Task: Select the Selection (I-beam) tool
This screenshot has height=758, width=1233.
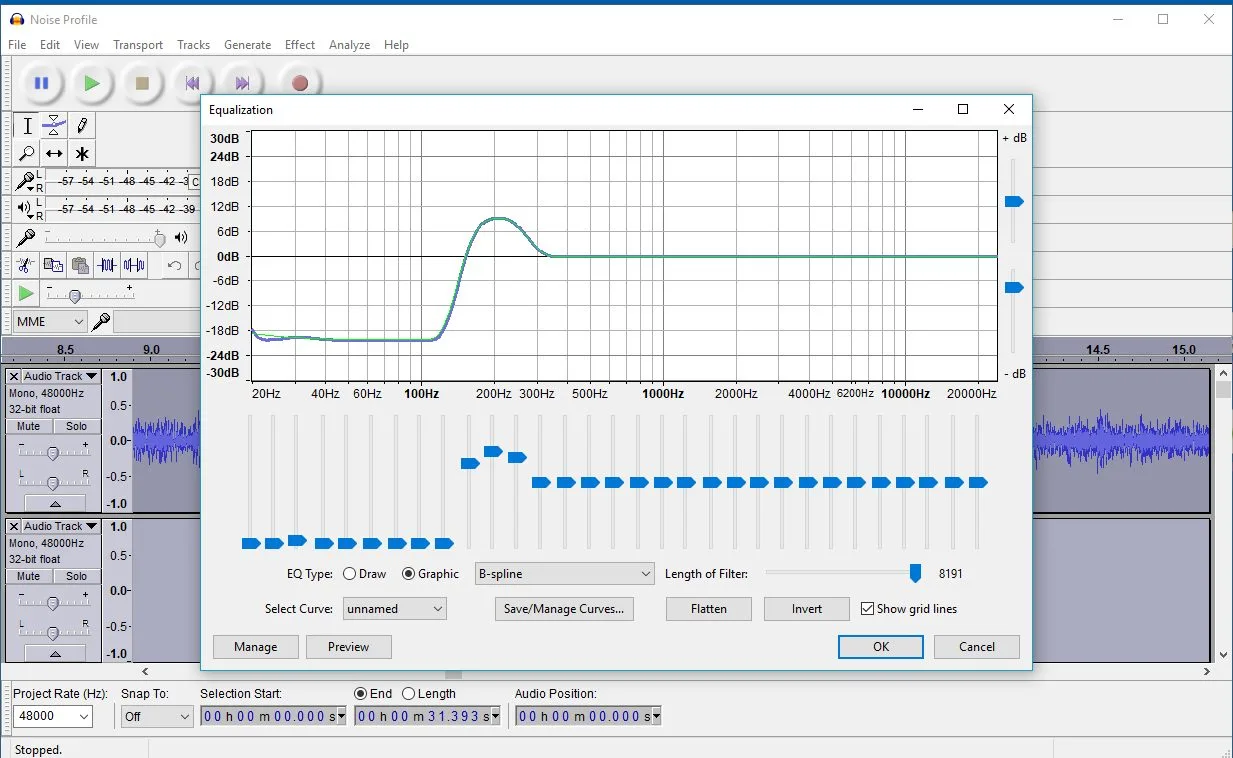Action: [x=27, y=126]
